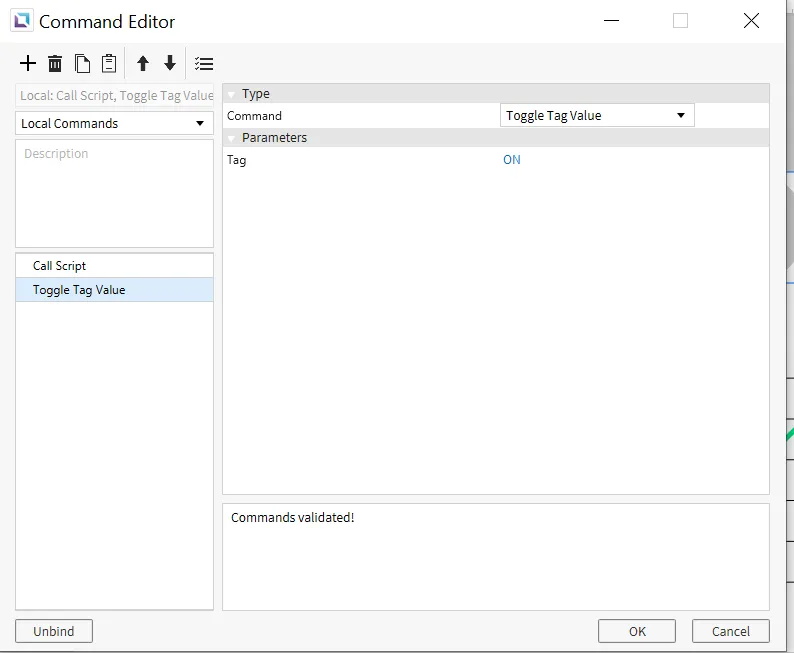This screenshot has height=653, width=794.
Task: Select Call Script in the command list
Action: tap(60, 266)
